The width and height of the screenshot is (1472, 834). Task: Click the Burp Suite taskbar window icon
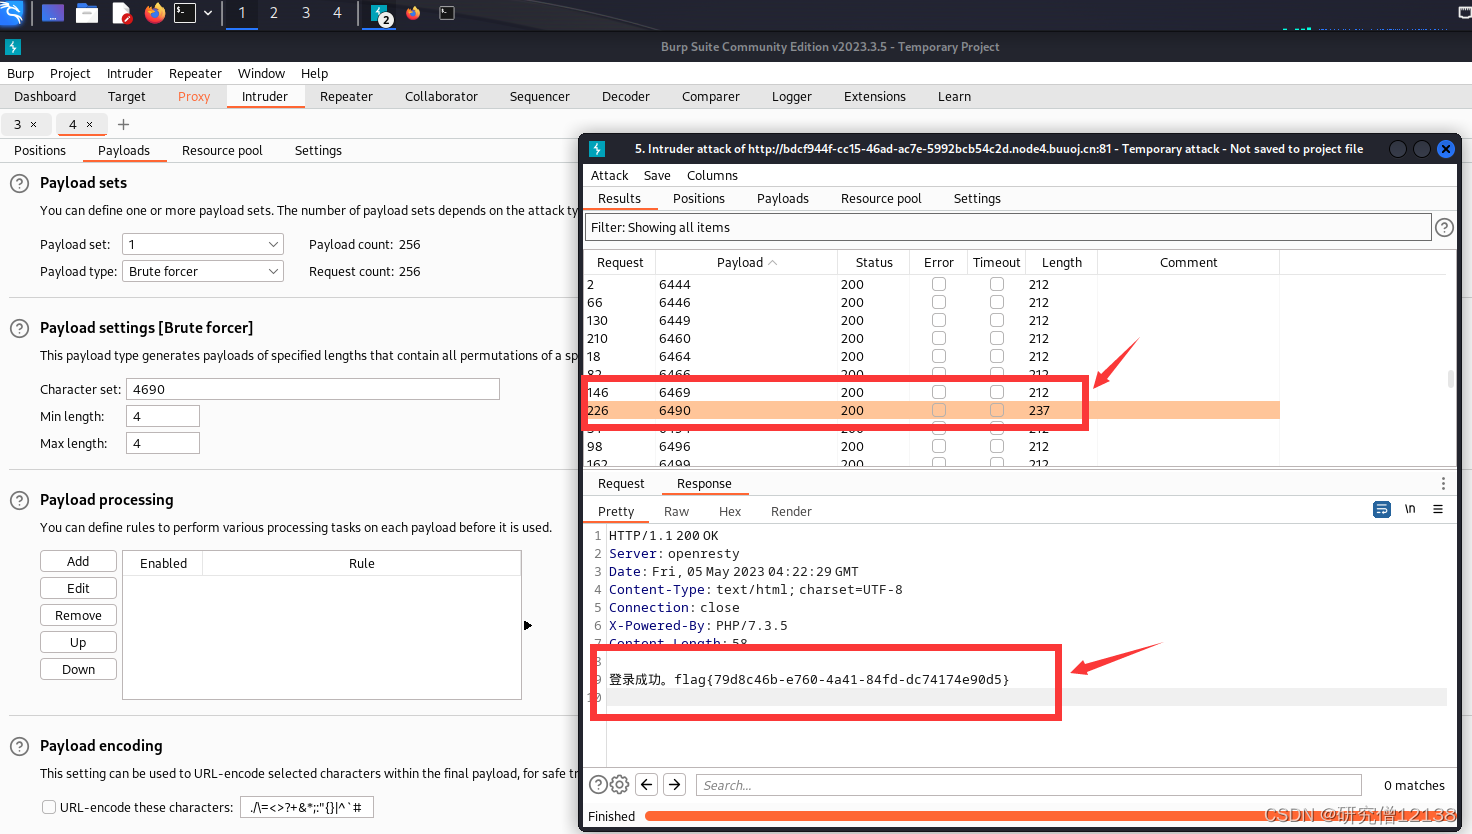tap(381, 14)
